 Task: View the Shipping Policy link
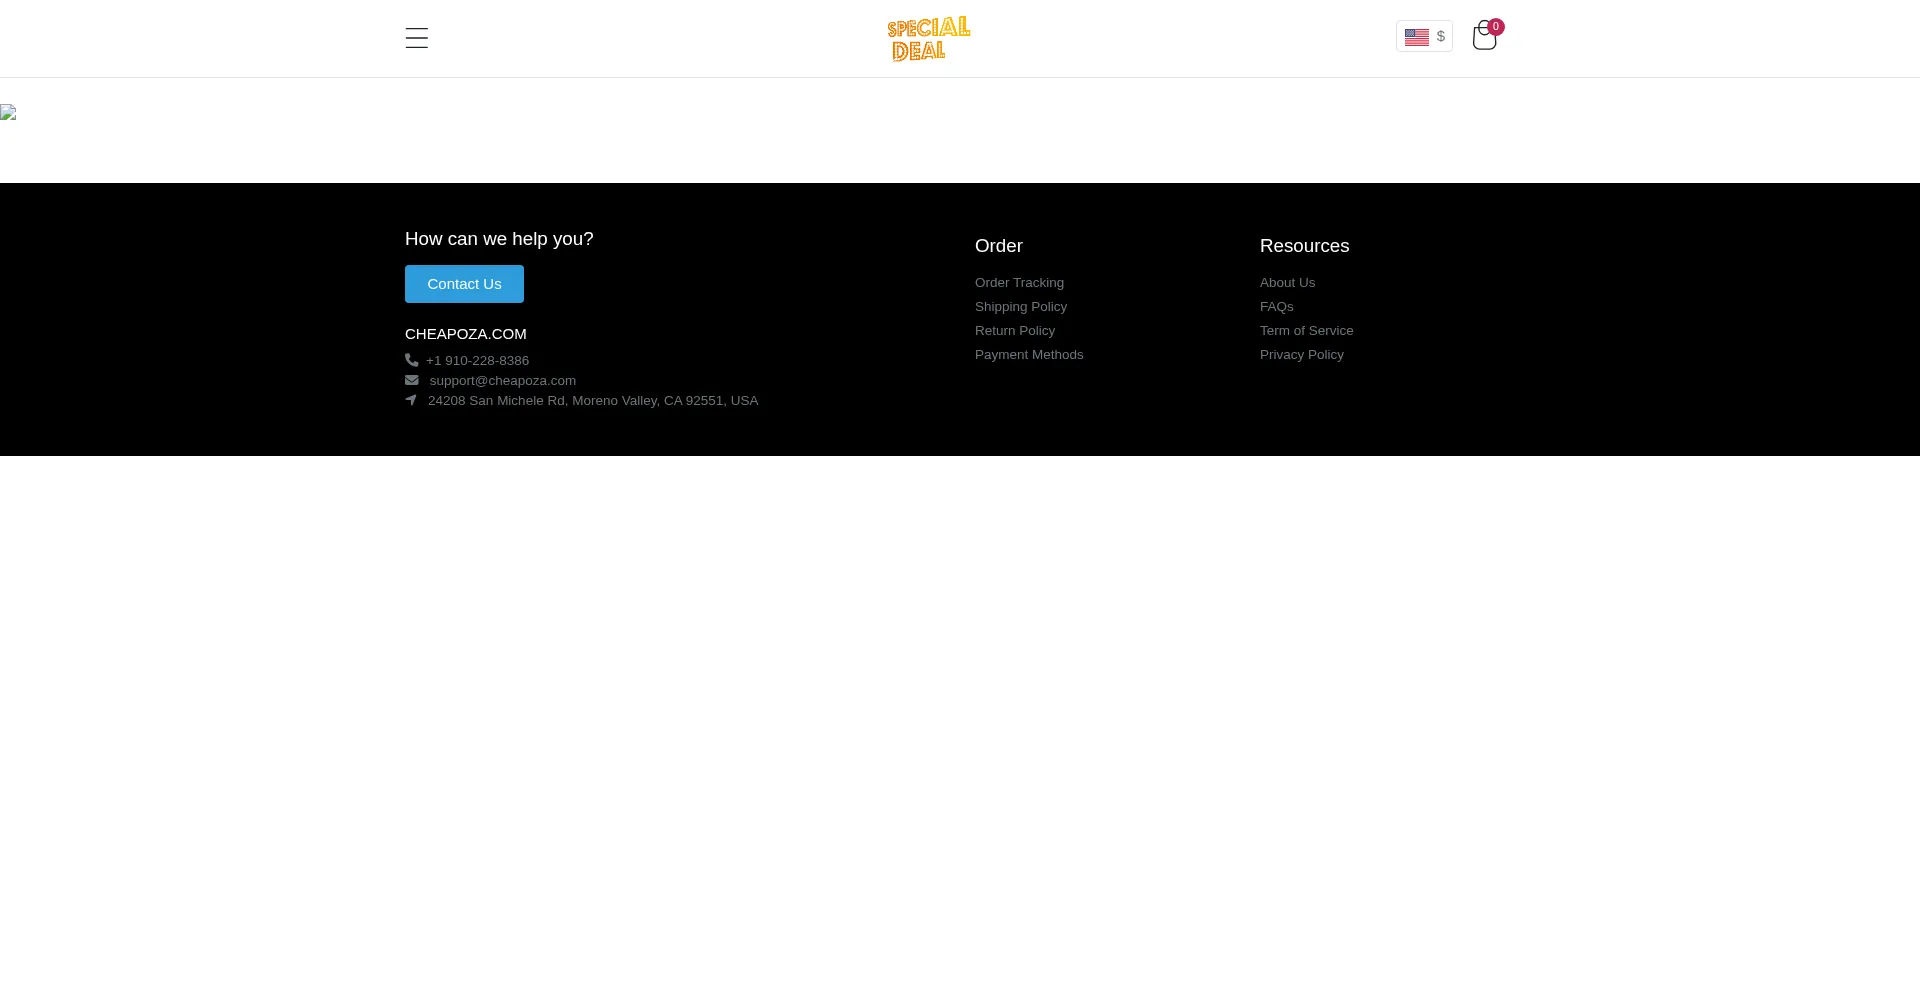(1020, 307)
